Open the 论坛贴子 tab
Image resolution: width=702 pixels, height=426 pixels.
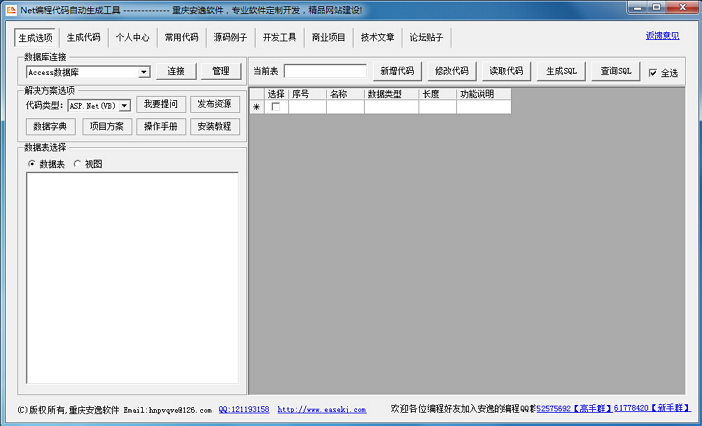tap(426, 38)
